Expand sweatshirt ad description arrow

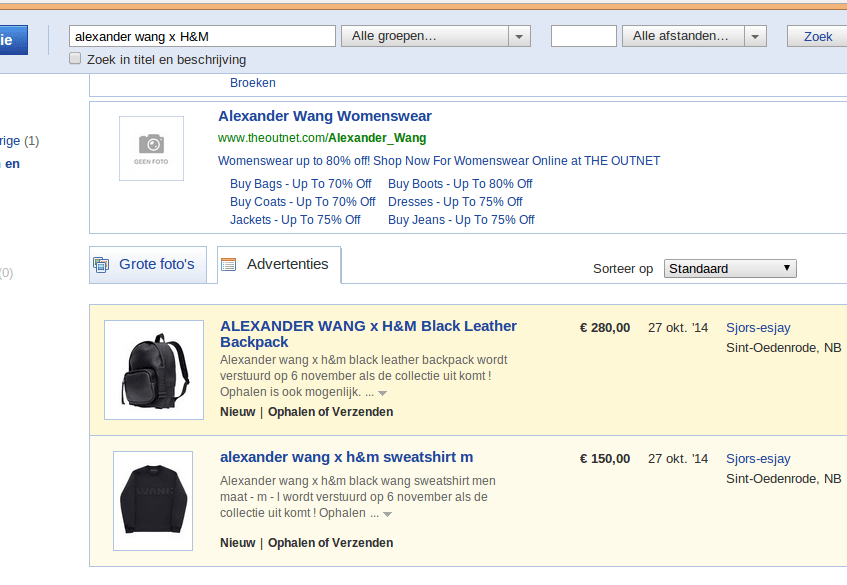pyautogui.click(x=387, y=514)
